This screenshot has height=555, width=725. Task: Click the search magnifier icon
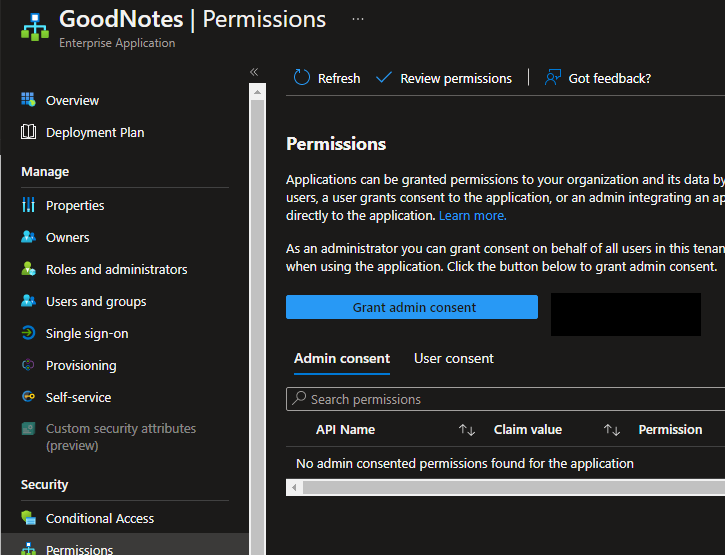(x=299, y=398)
